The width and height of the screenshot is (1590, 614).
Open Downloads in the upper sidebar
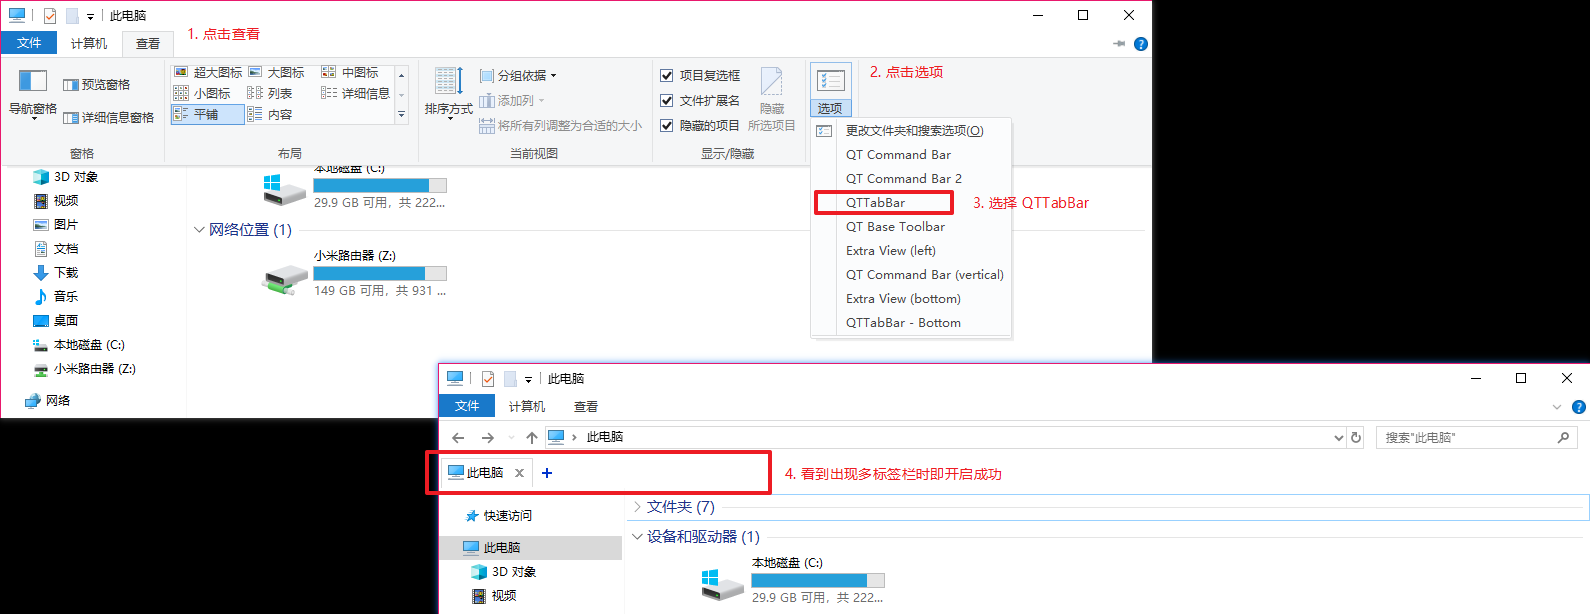(x=56, y=273)
